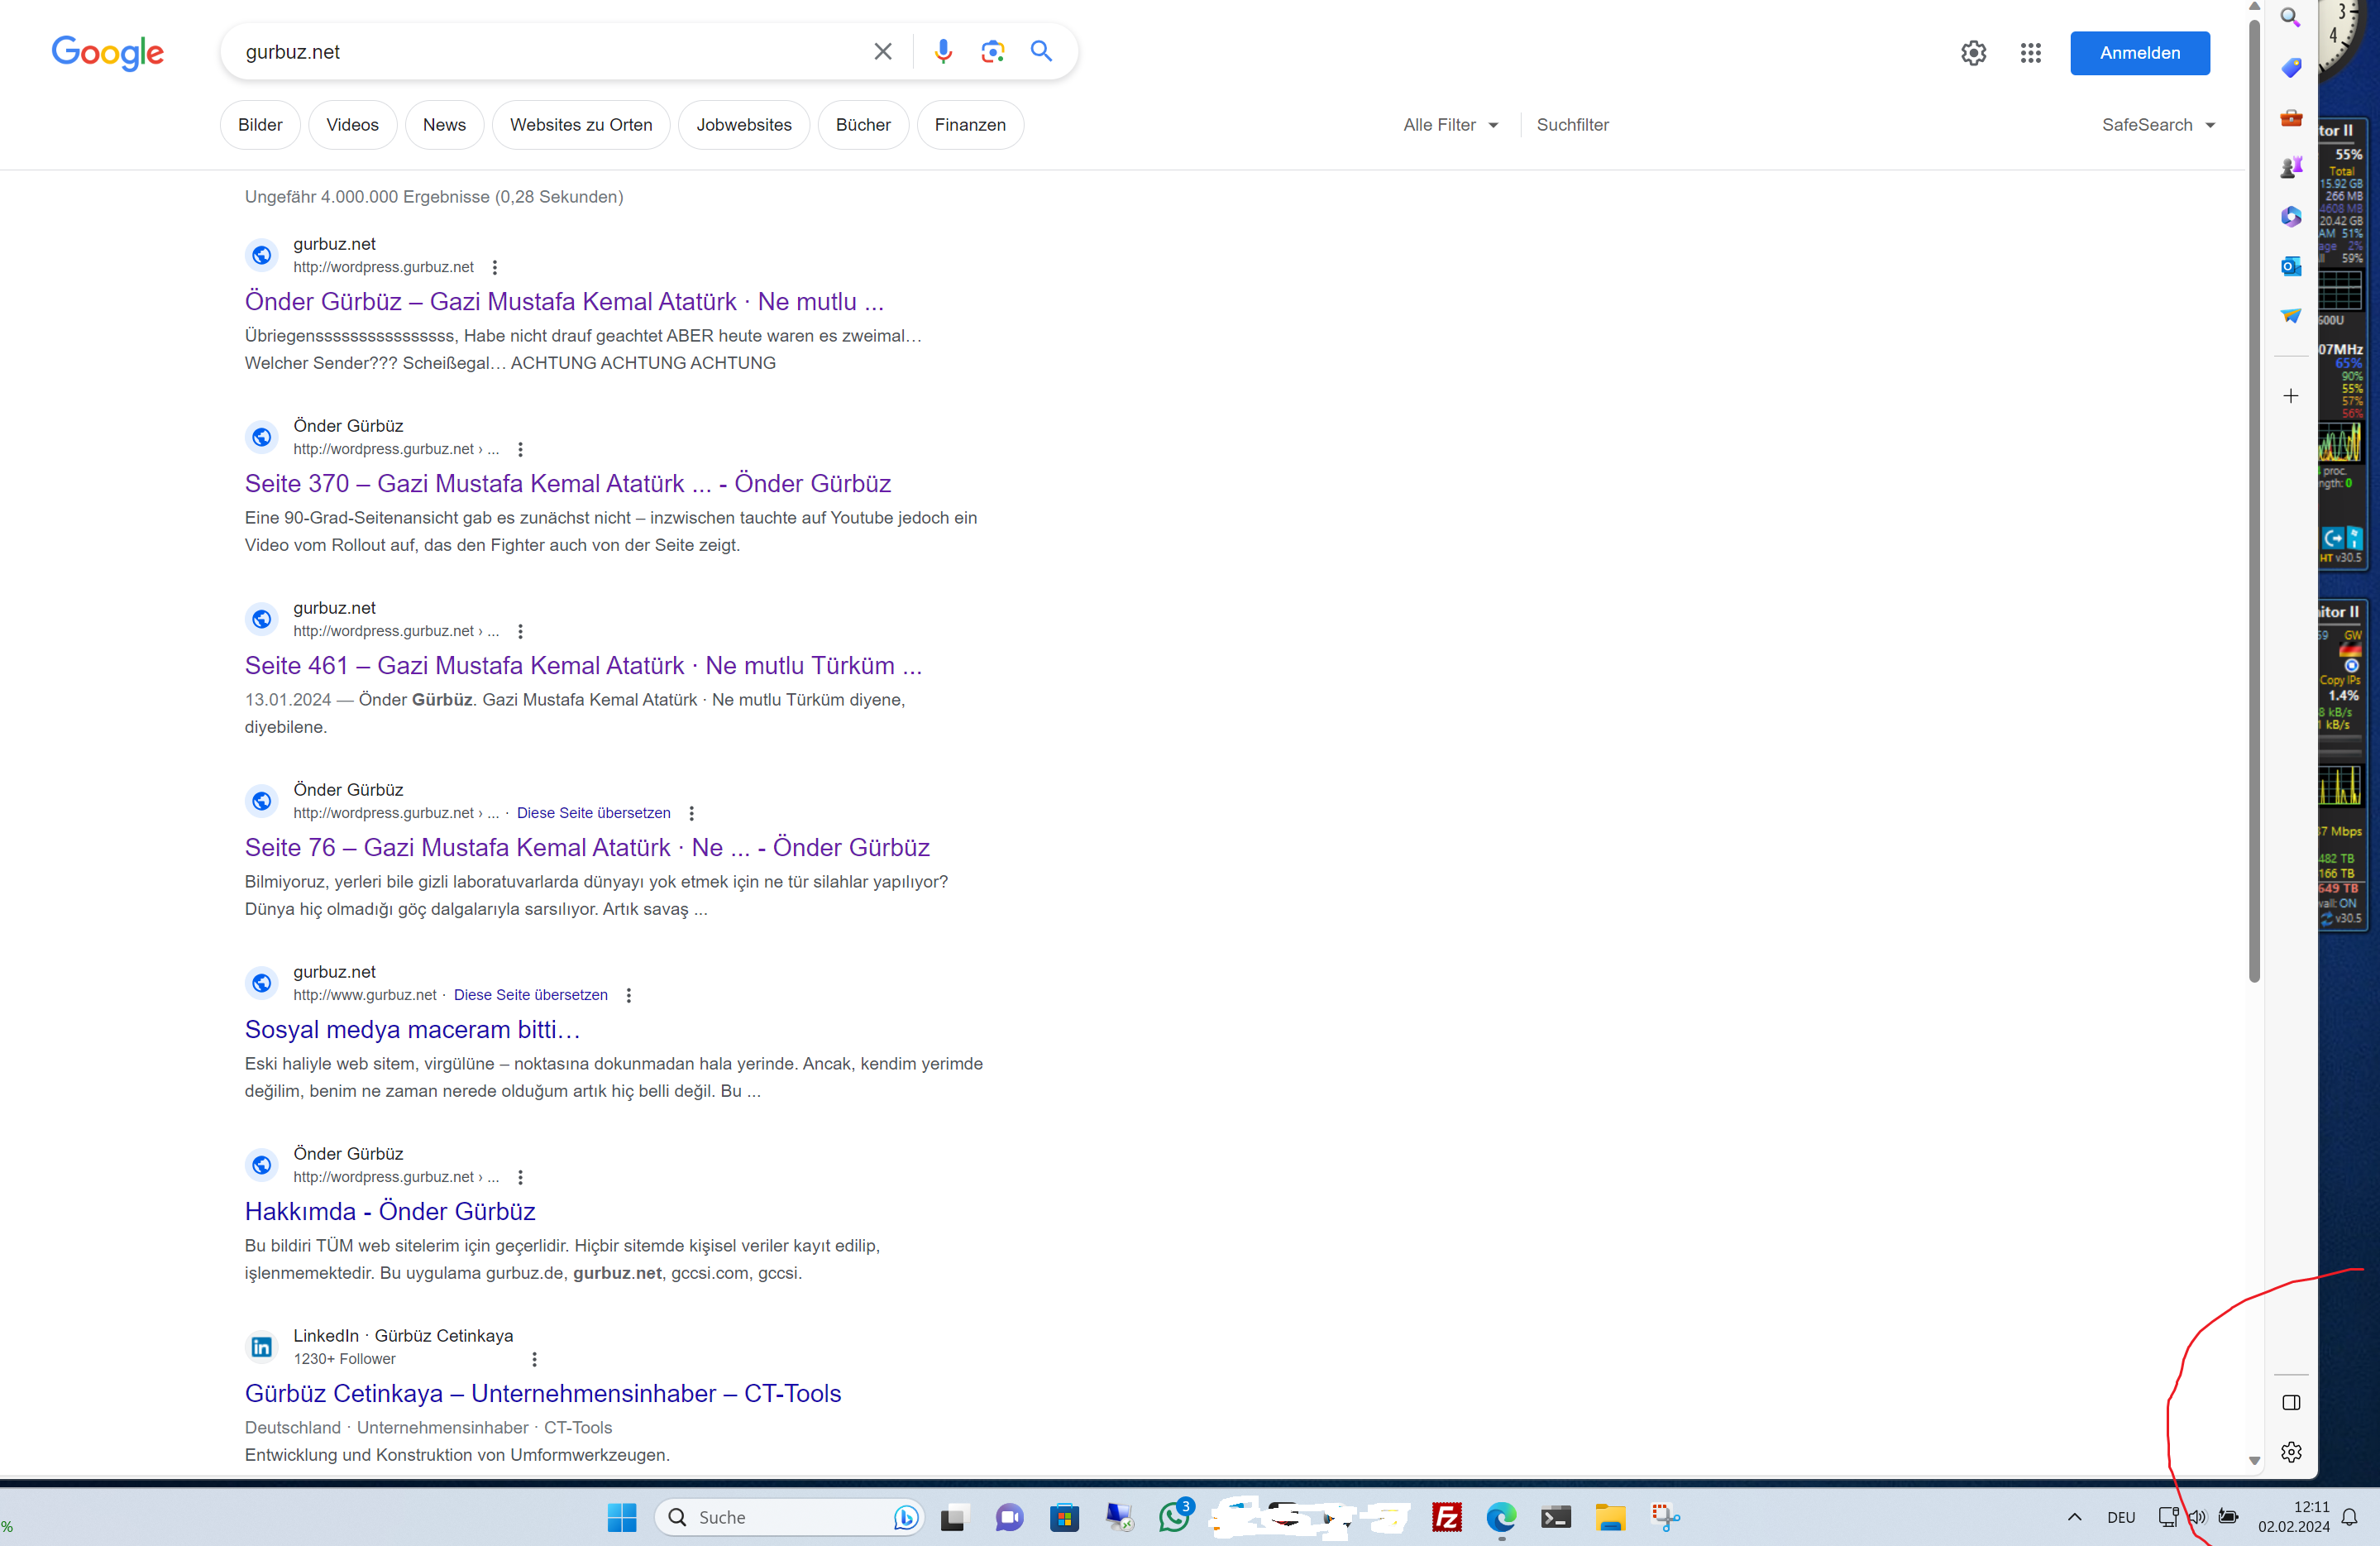Select the News filter tab
This screenshot has height=1546, width=2380.
[x=444, y=125]
